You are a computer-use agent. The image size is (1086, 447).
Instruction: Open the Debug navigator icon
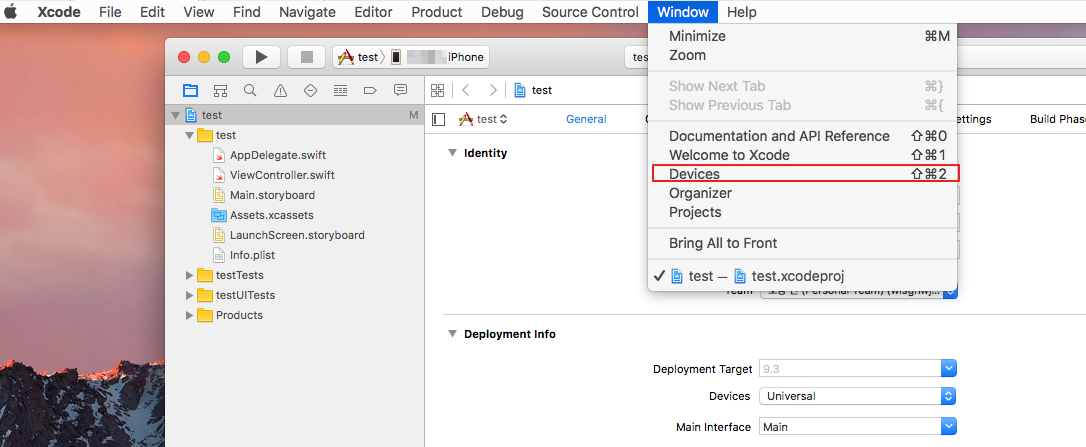point(340,91)
